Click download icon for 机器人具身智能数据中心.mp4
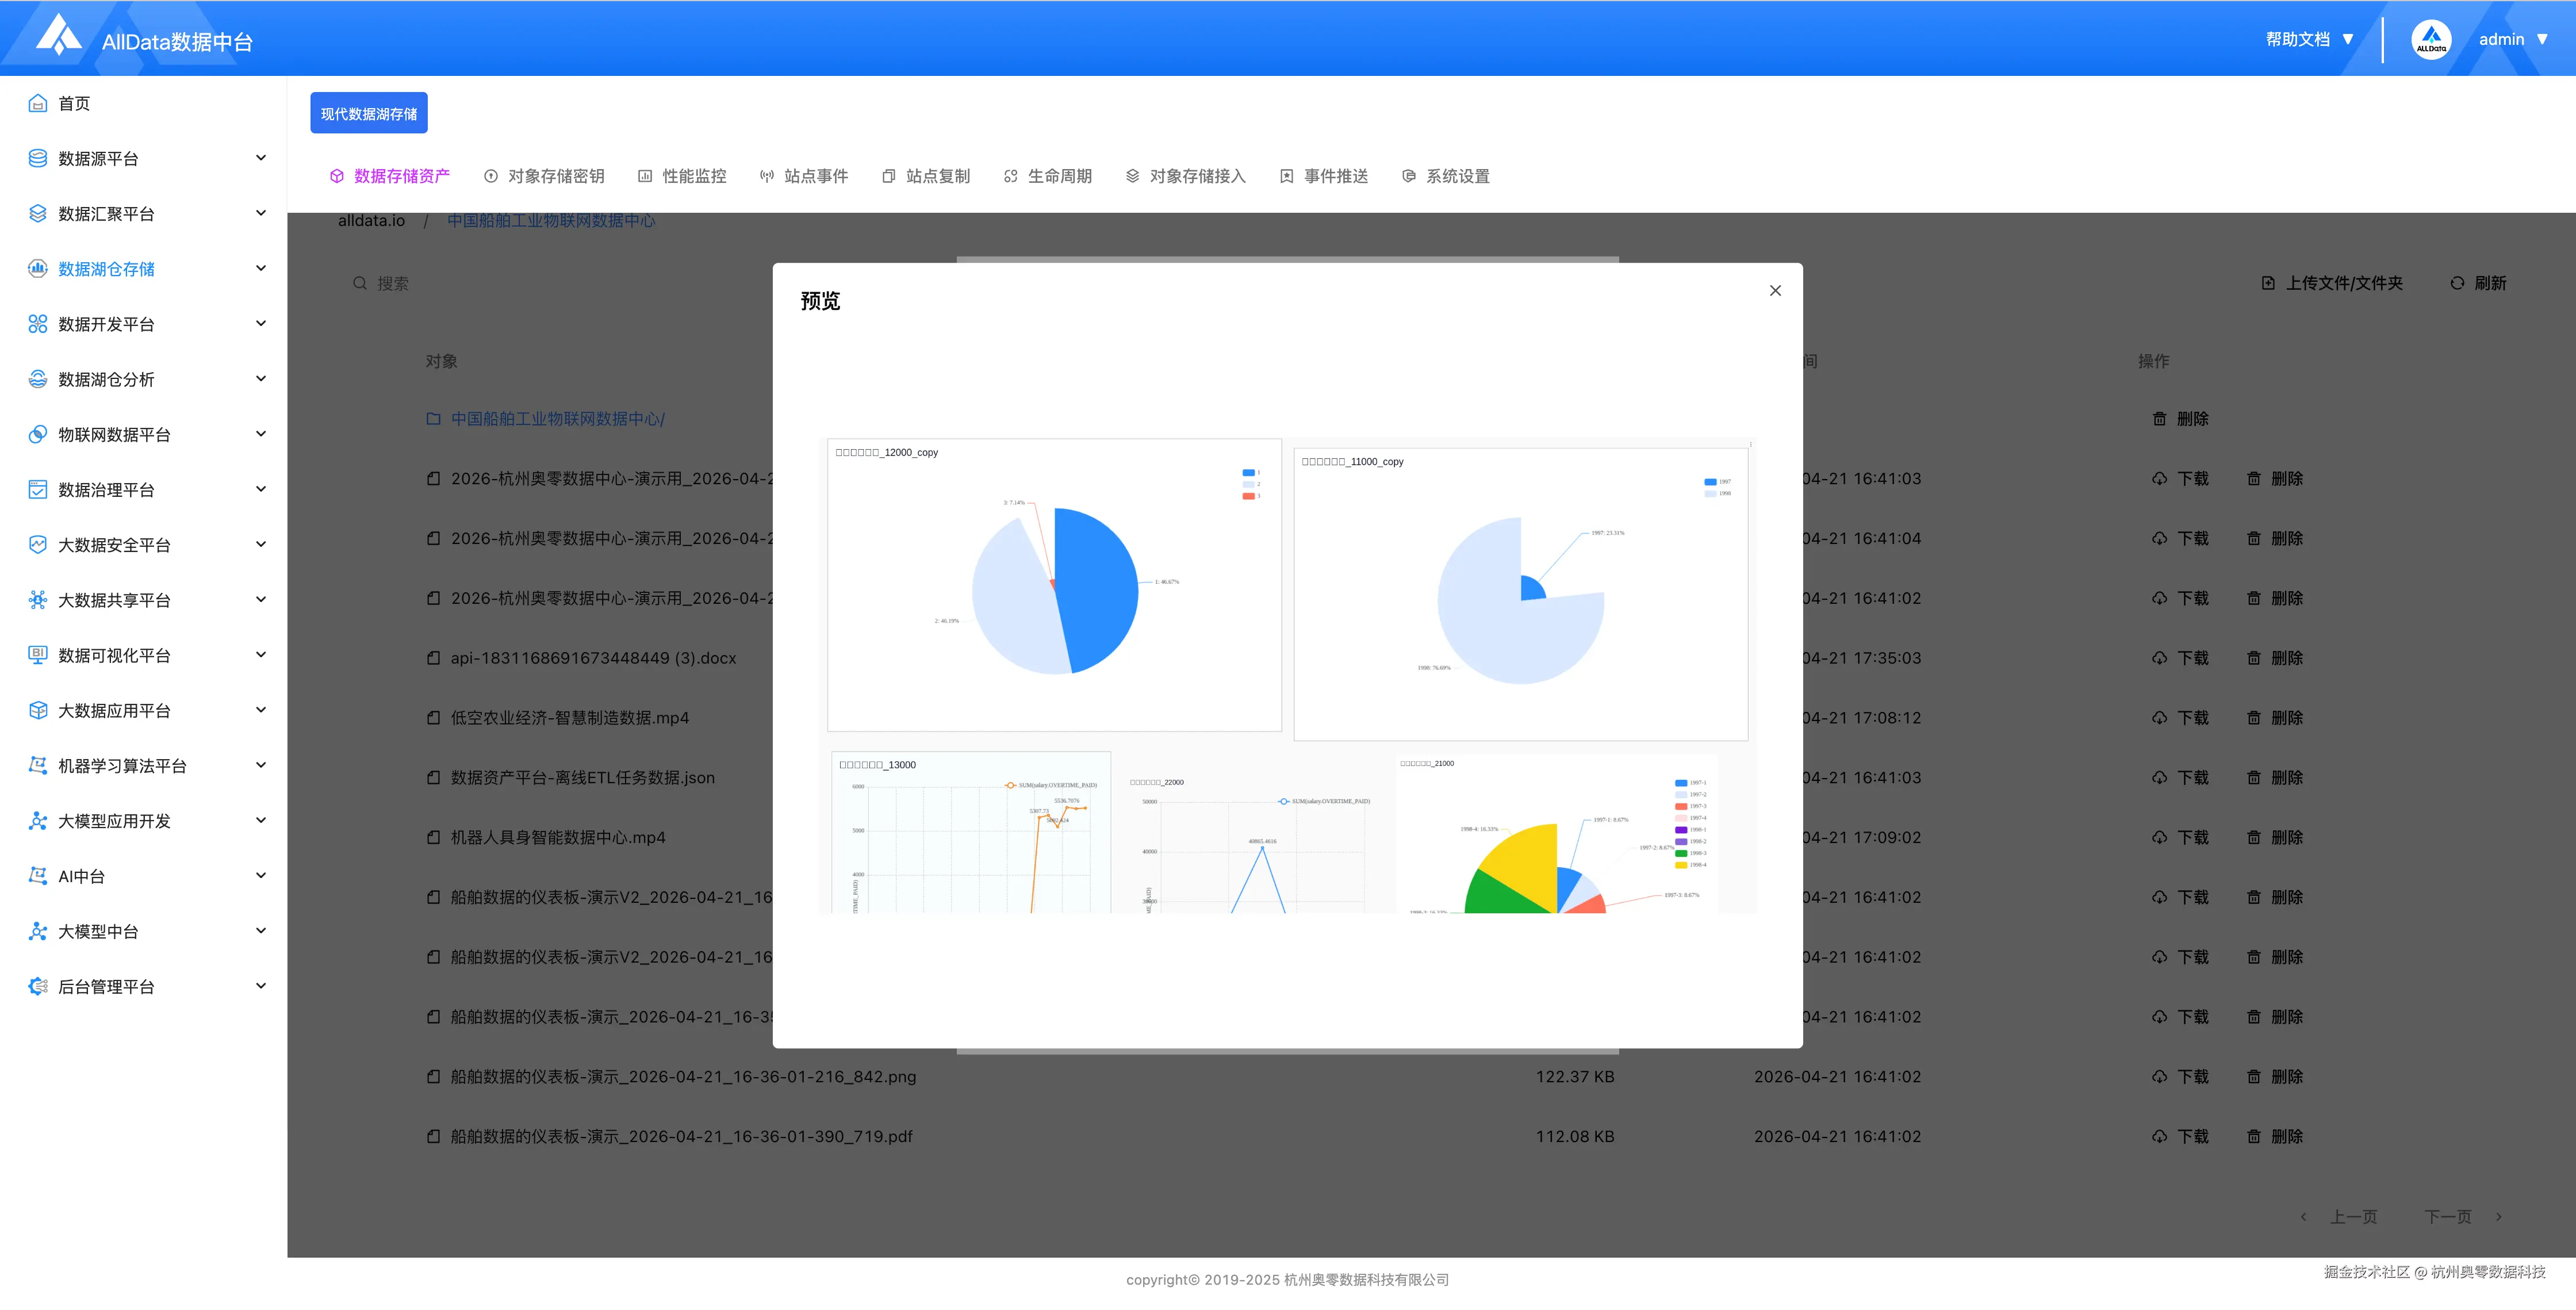Screen dimensions: 2576x1310 coord(2160,838)
